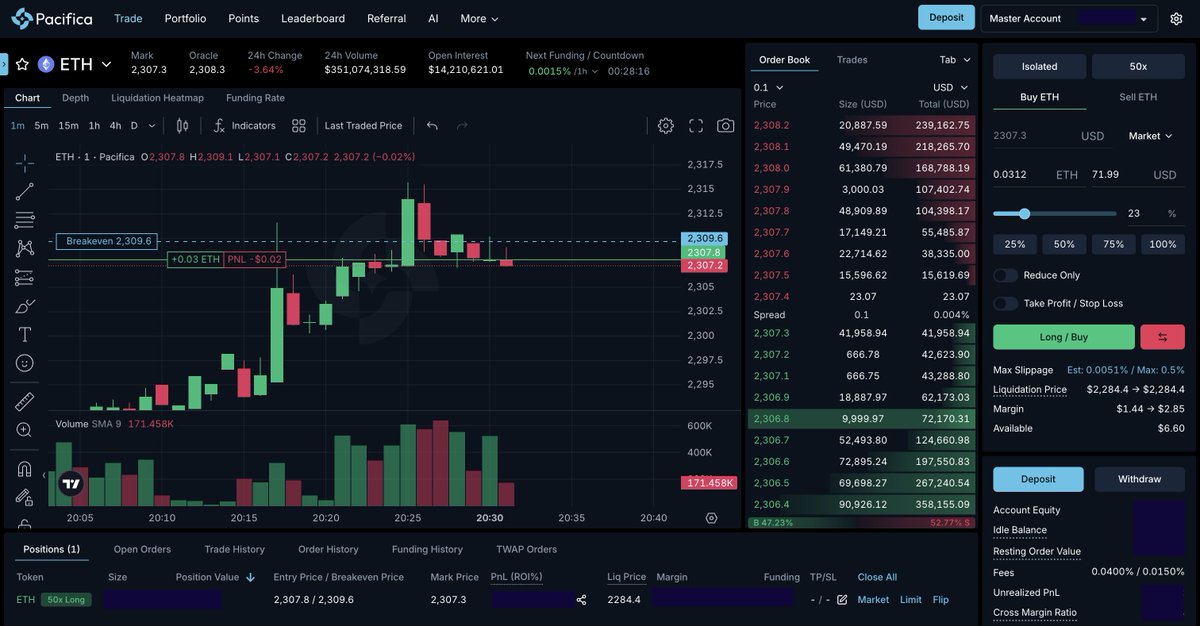This screenshot has height=626, width=1200.
Task: Change order book 0.1 grouping dropdown
Action: (x=769, y=88)
